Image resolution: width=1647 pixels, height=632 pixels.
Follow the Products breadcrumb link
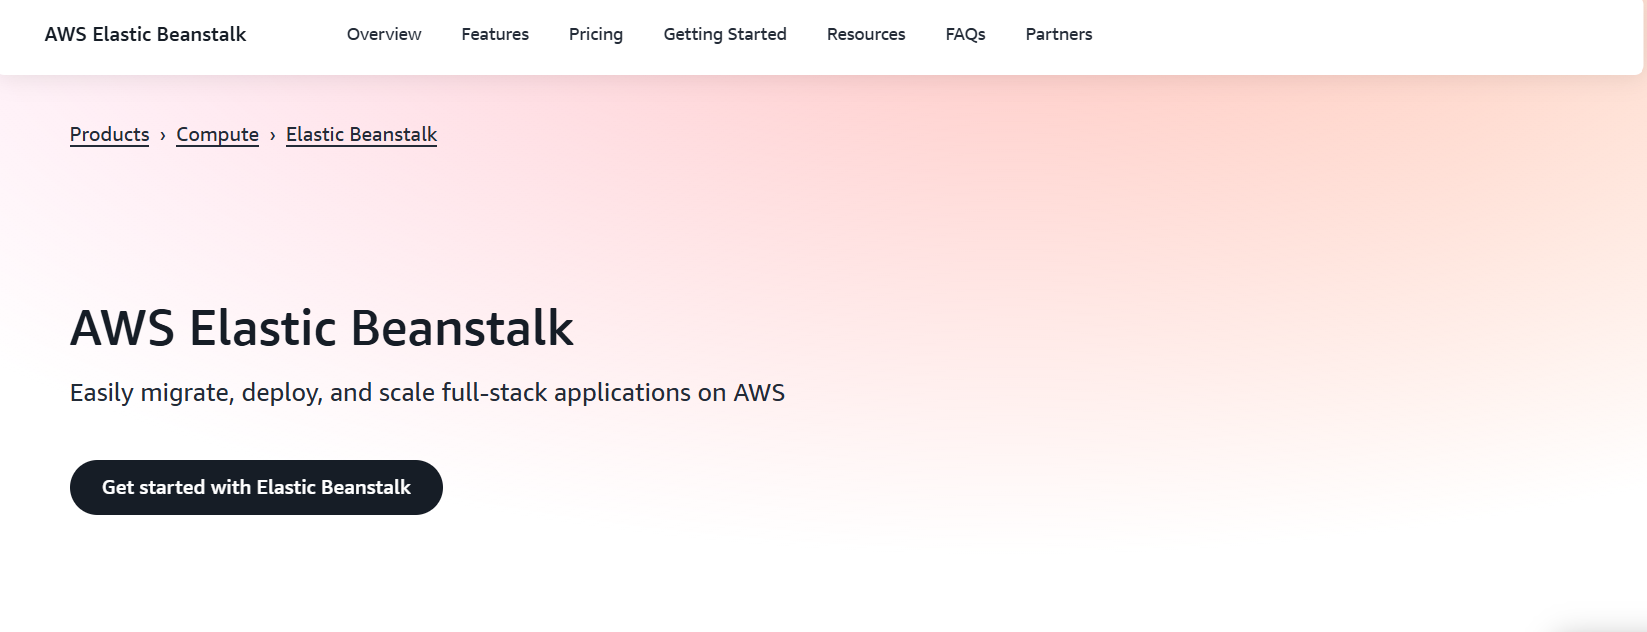tap(110, 134)
